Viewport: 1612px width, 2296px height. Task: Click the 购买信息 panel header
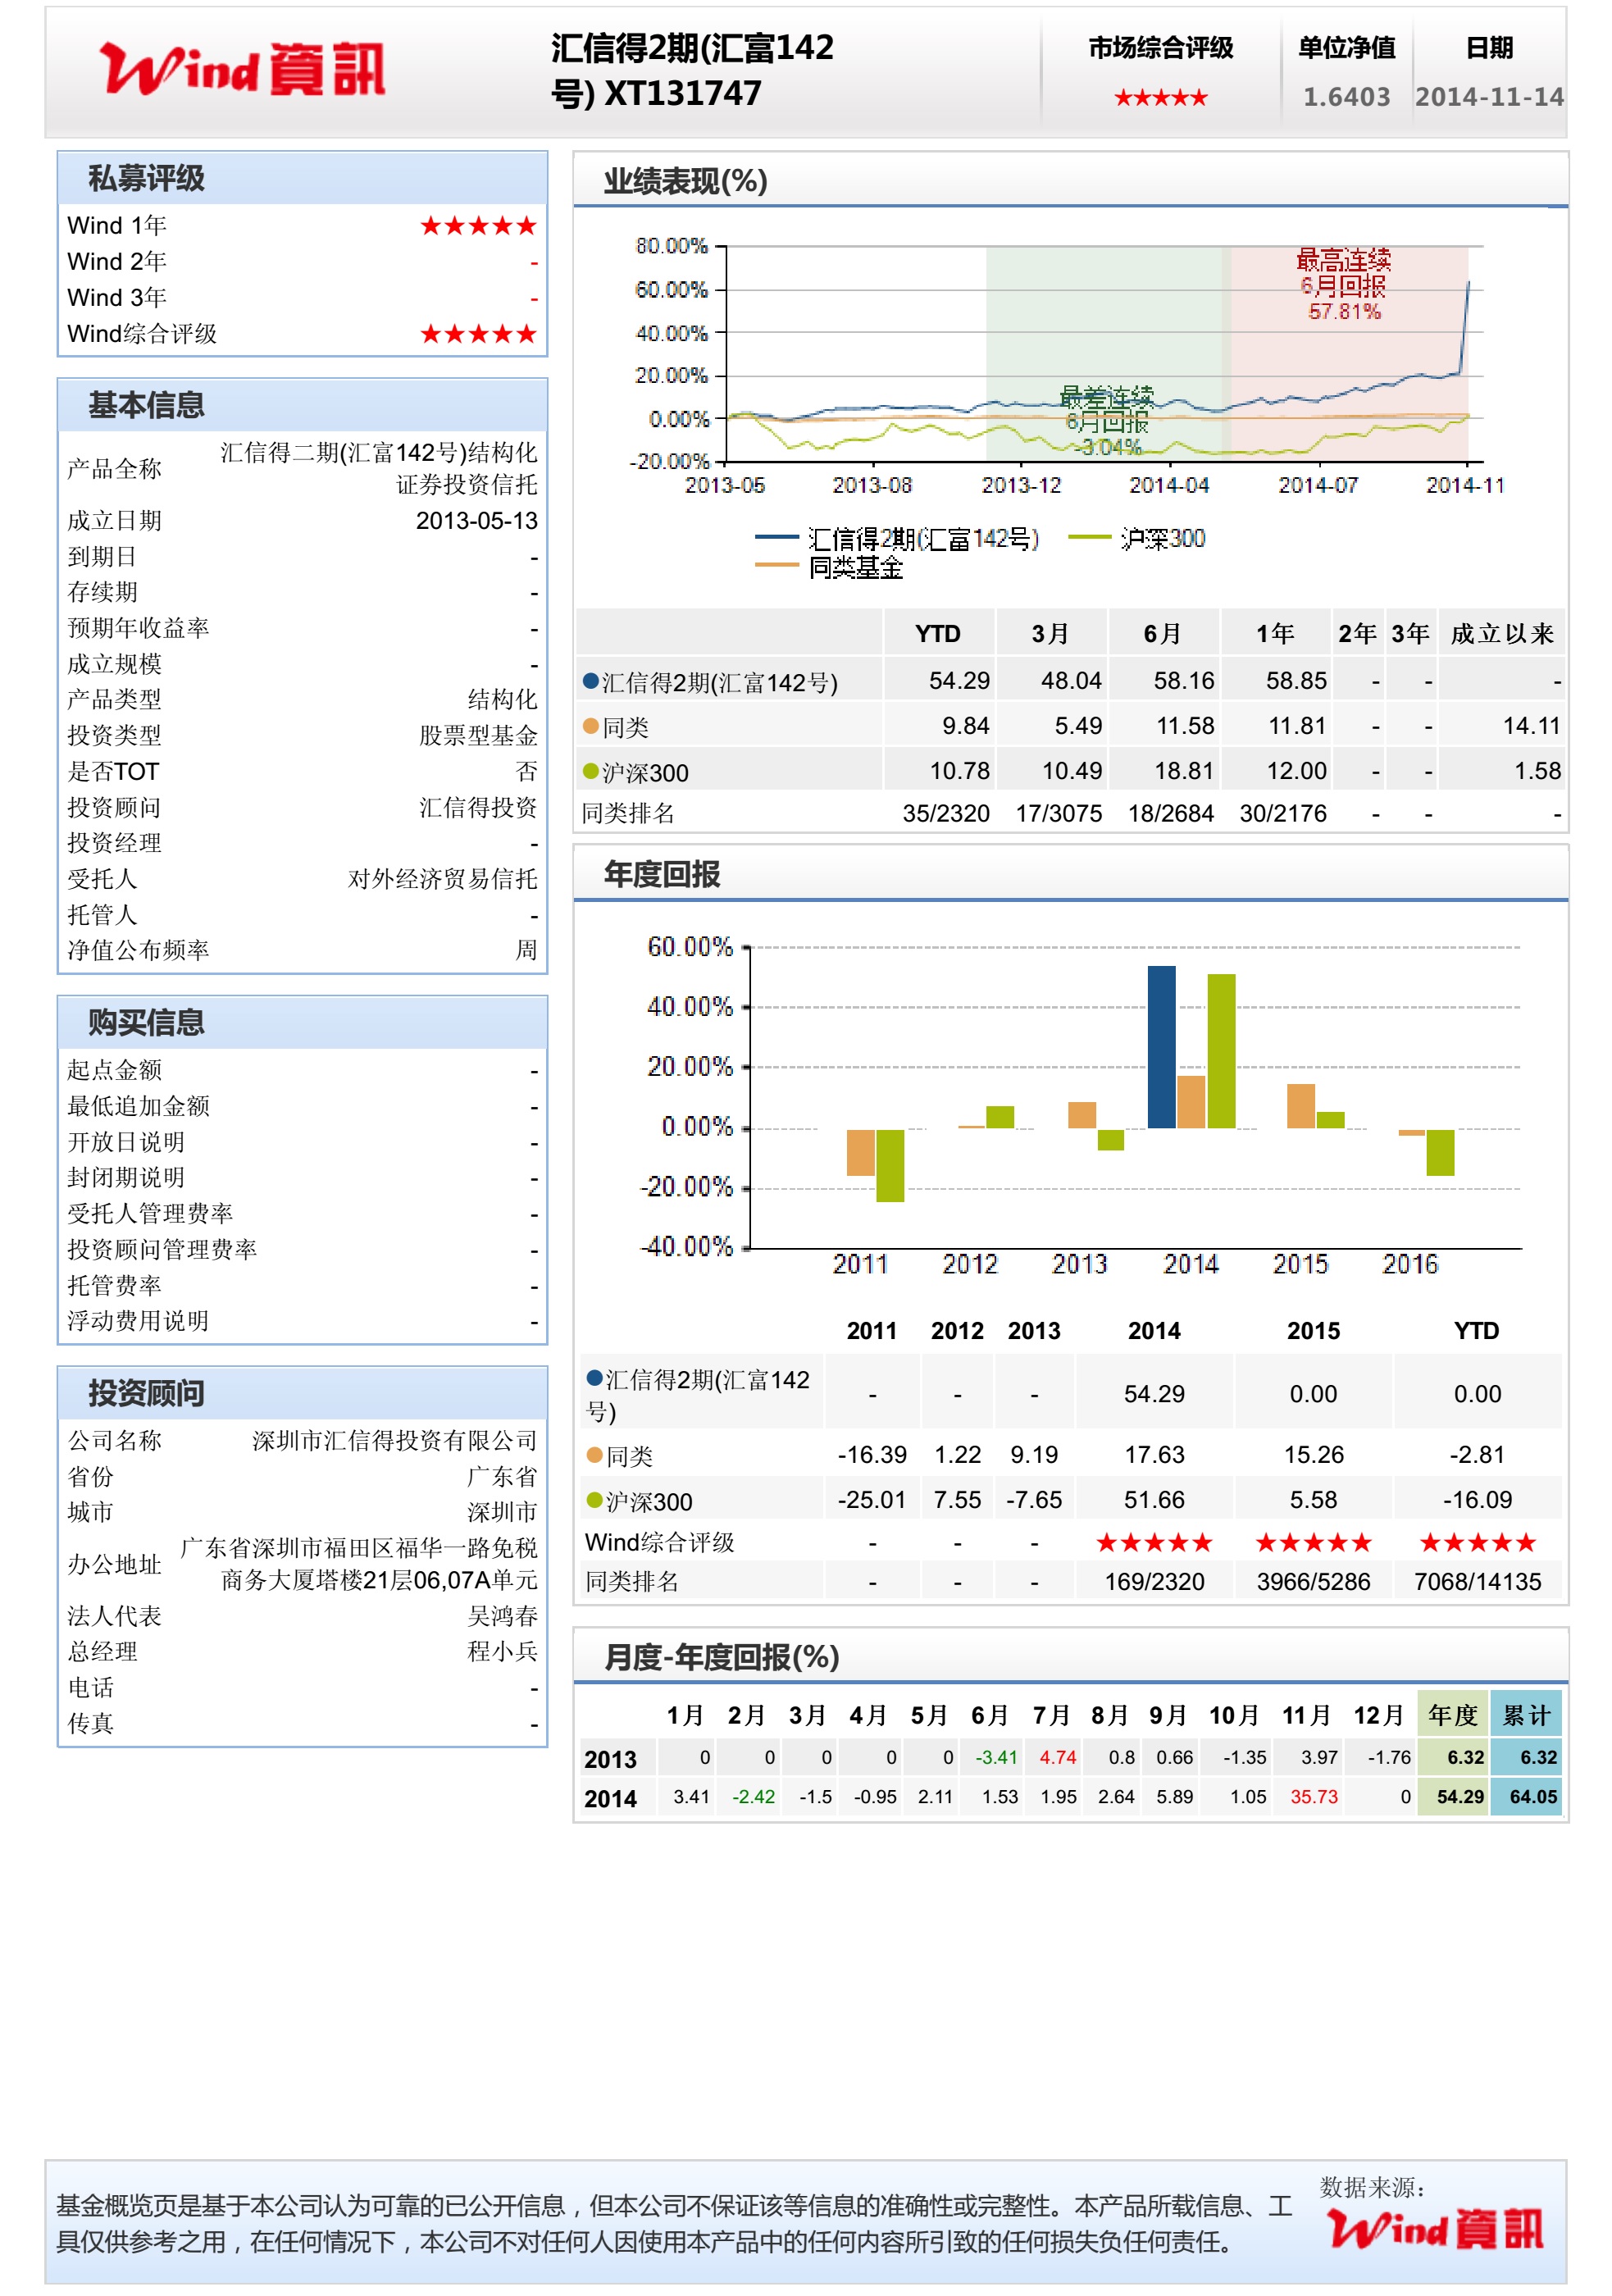[302, 1022]
